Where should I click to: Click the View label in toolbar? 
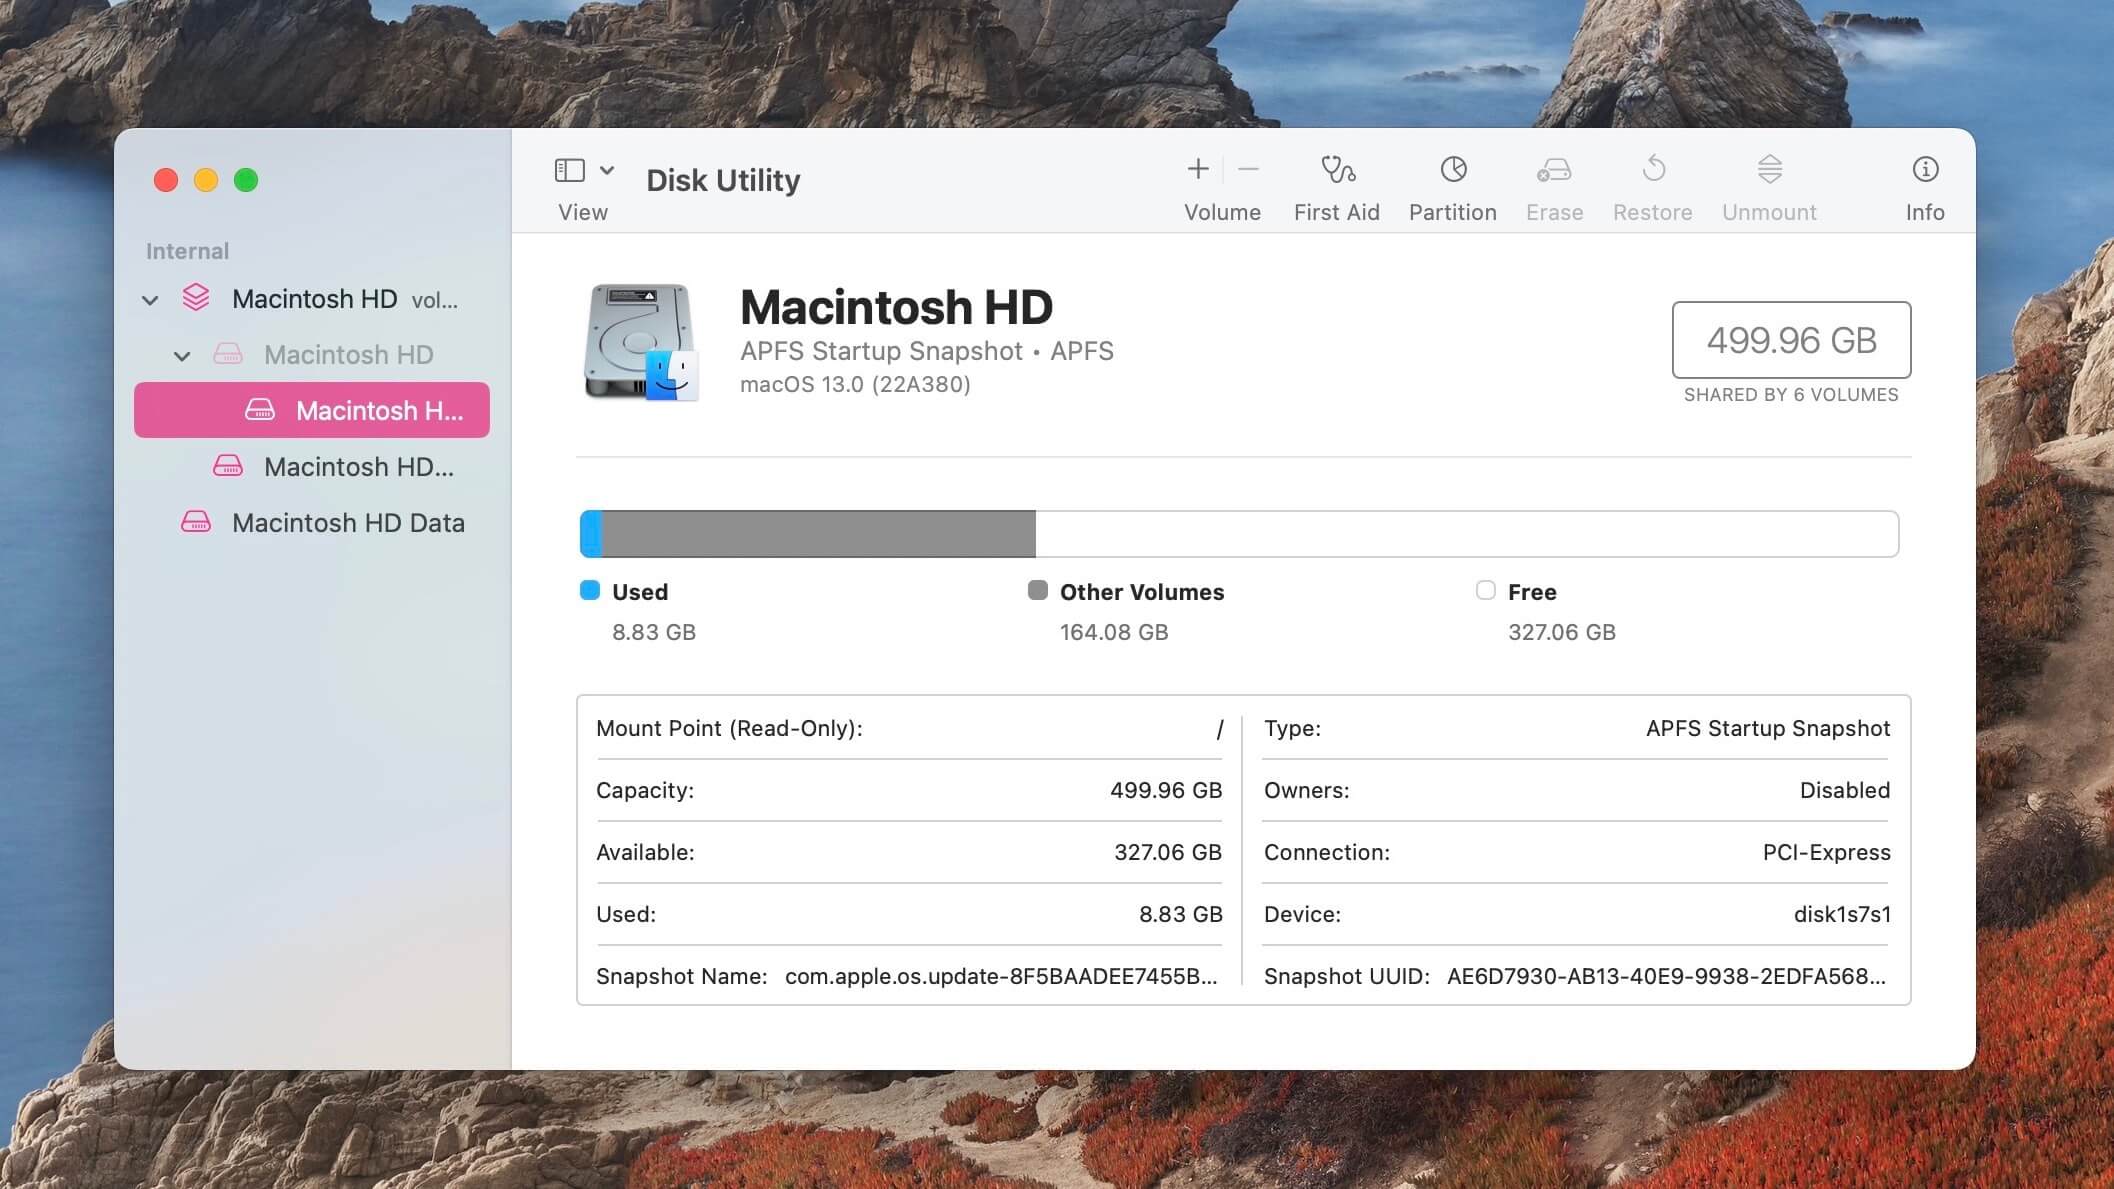(x=583, y=212)
